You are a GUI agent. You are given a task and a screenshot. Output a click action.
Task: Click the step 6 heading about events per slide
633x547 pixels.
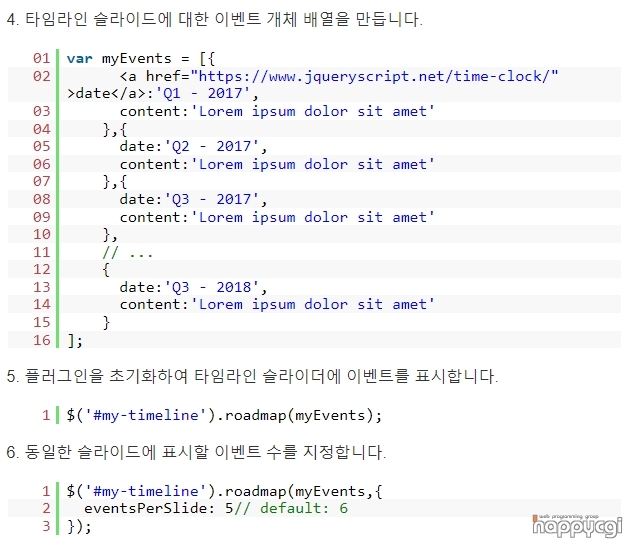196,452
